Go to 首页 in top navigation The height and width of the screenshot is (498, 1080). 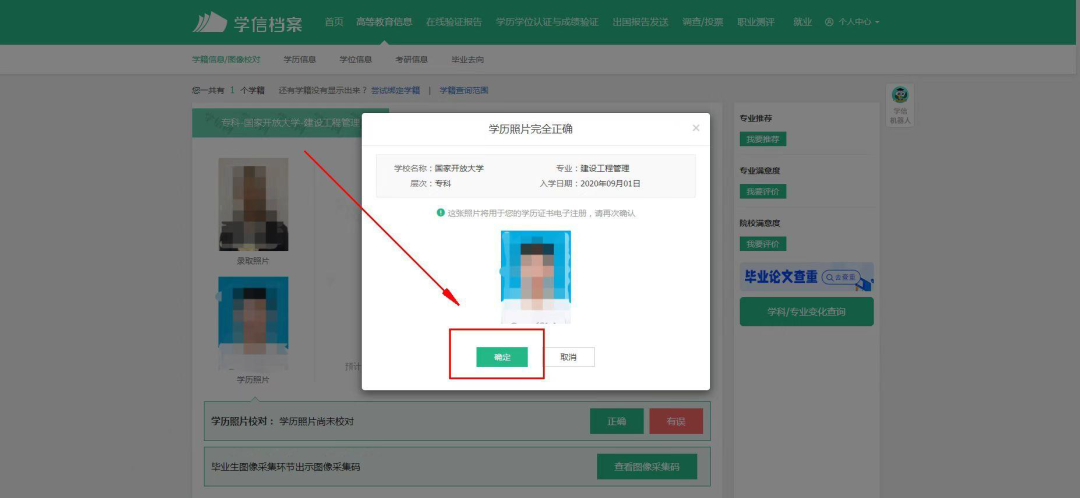tap(334, 22)
